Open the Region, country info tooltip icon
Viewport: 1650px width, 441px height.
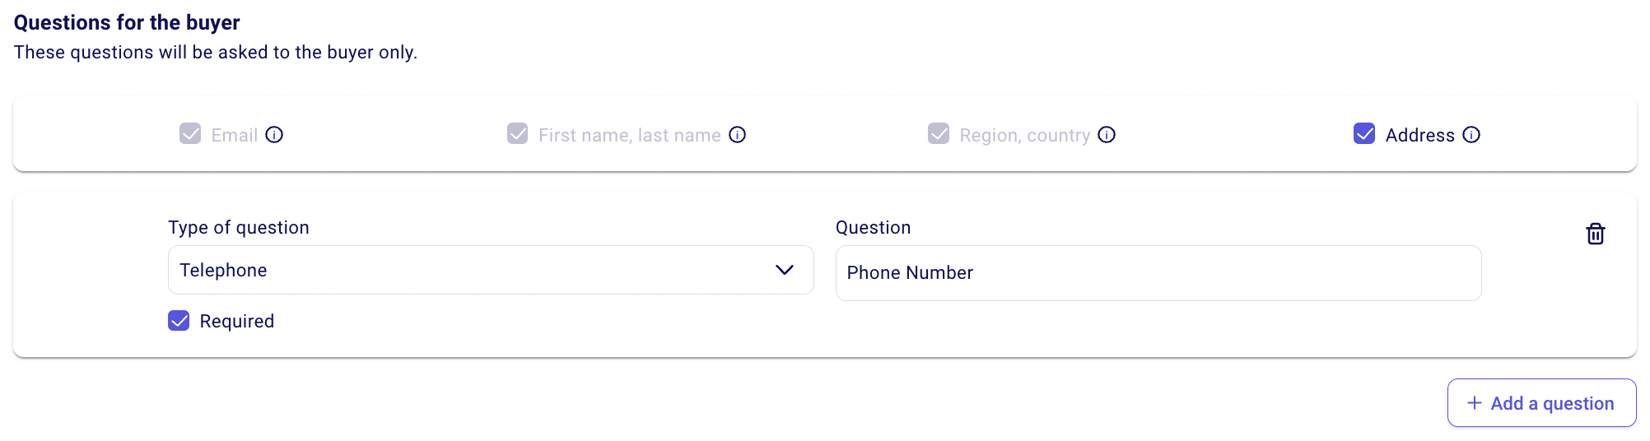[1106, 135]
